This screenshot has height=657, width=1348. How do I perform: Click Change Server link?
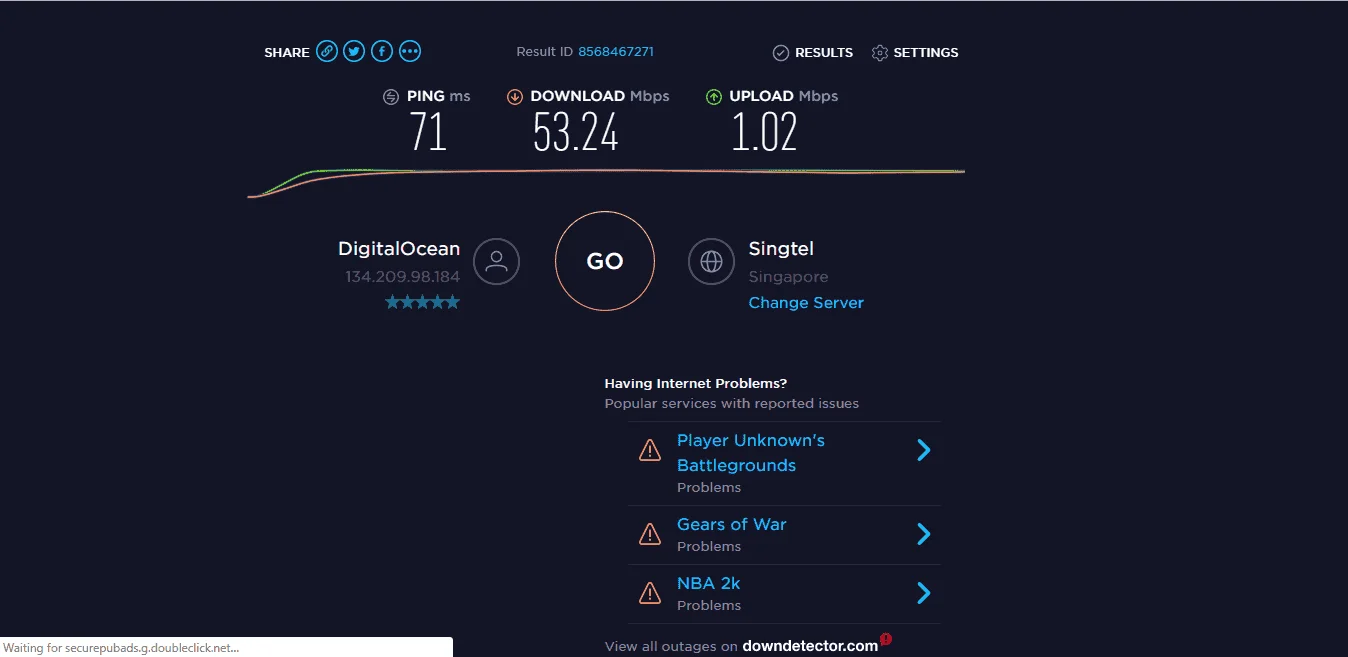pyautogui.click(x=806, y=303)
